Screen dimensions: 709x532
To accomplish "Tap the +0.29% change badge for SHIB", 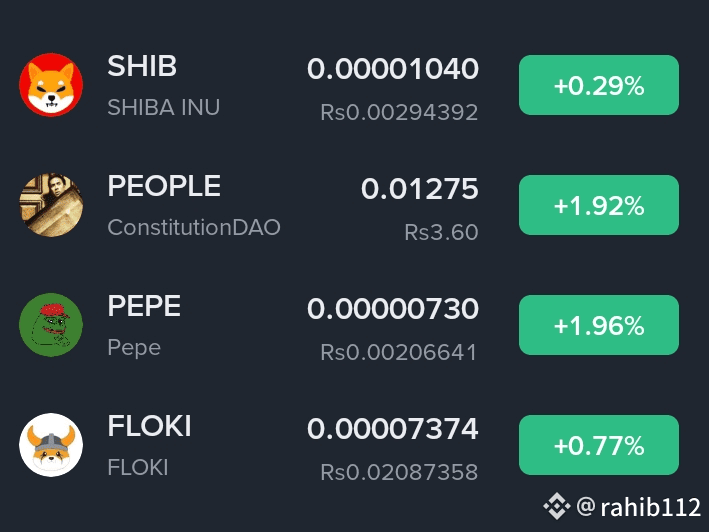I will coord(599,85).
